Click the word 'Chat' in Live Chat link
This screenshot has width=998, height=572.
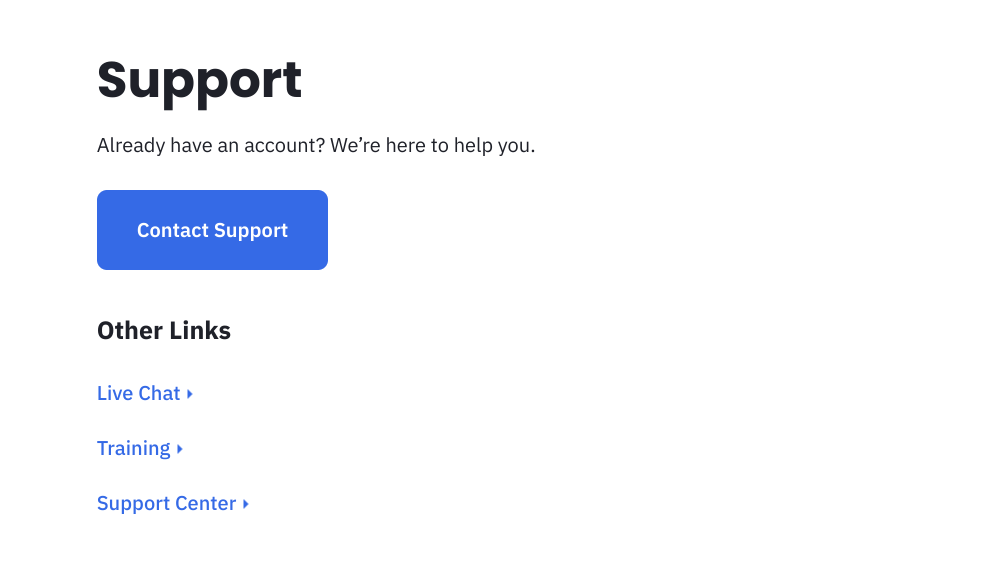160,393
